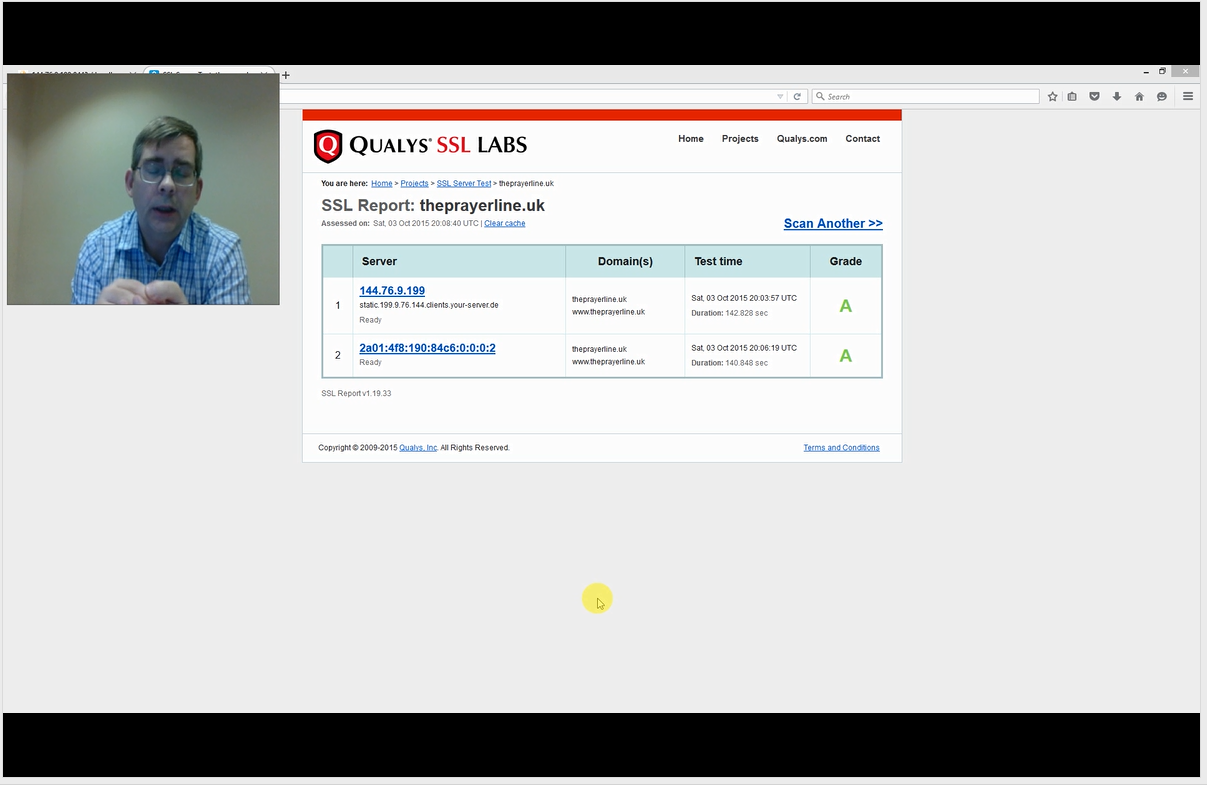Click inside the browser Search field
Image resolution: width=1207 pixels, height=785 pixels.
point(926,97)
